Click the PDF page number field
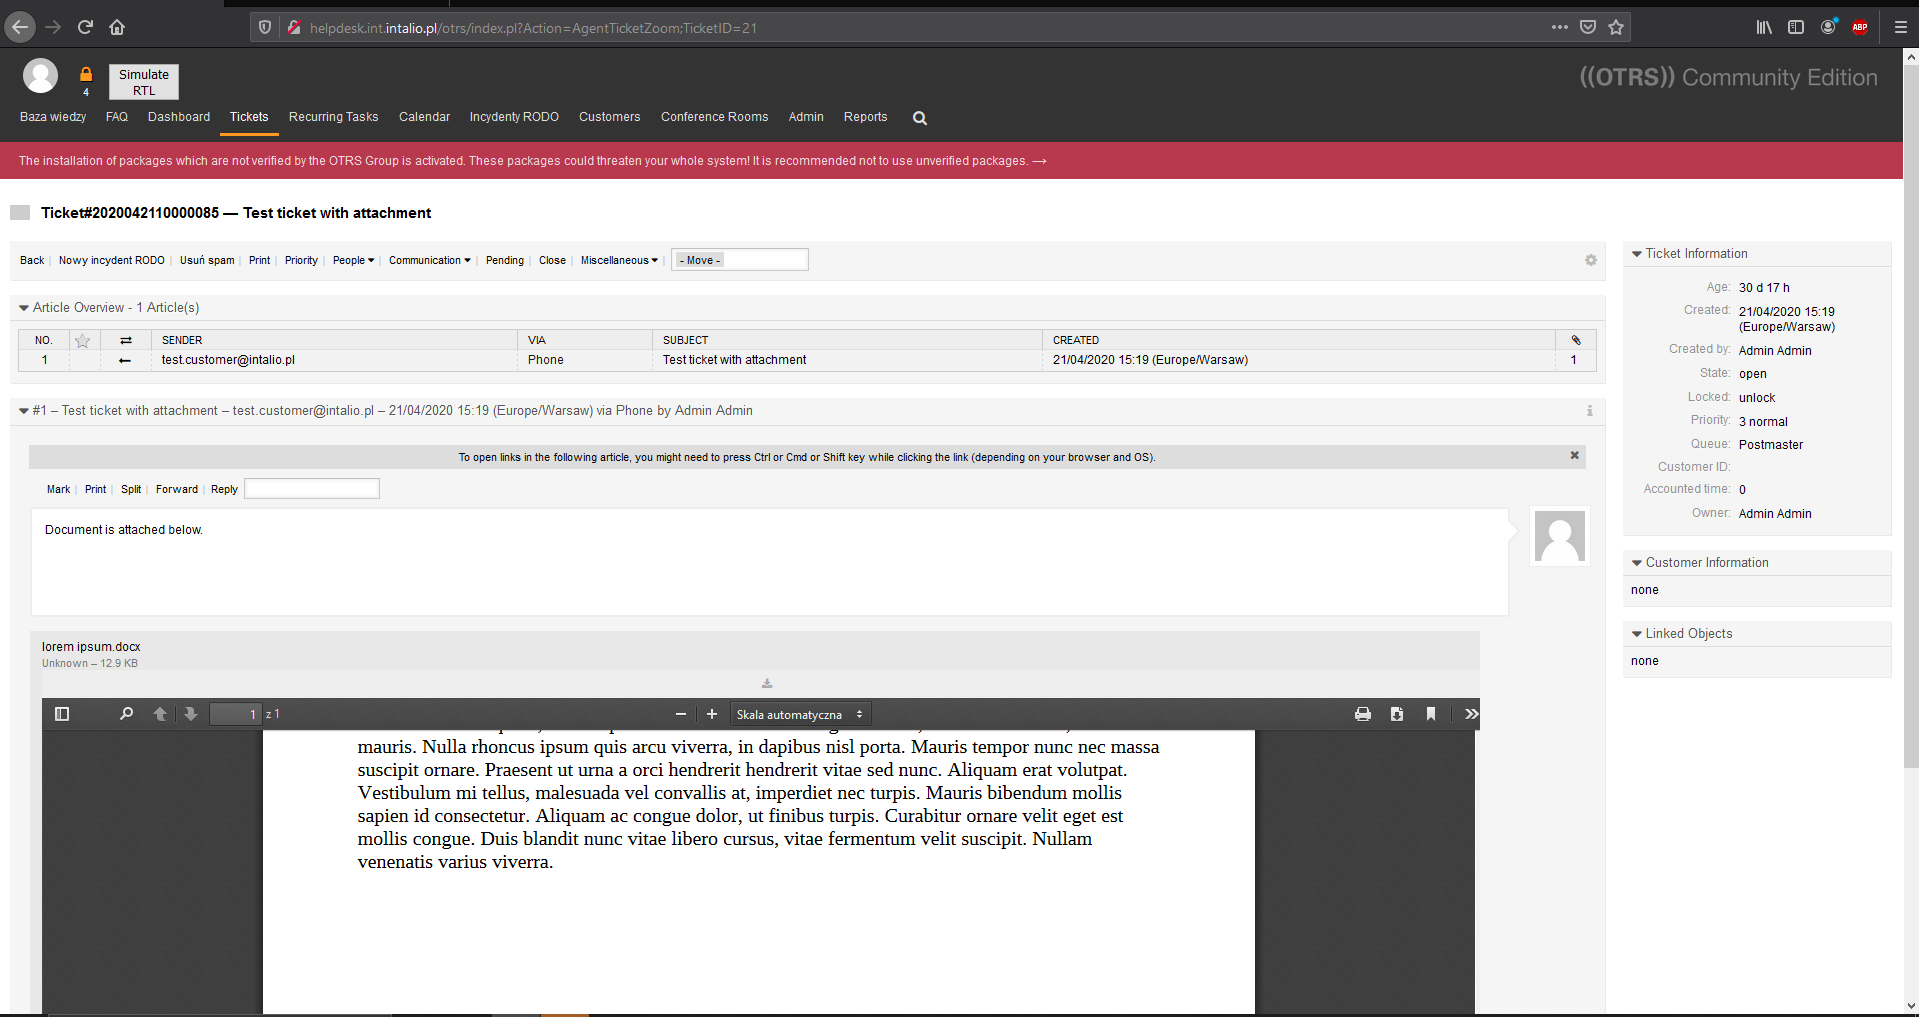This screenshot has height=1017, width=1919. (236, 714)
